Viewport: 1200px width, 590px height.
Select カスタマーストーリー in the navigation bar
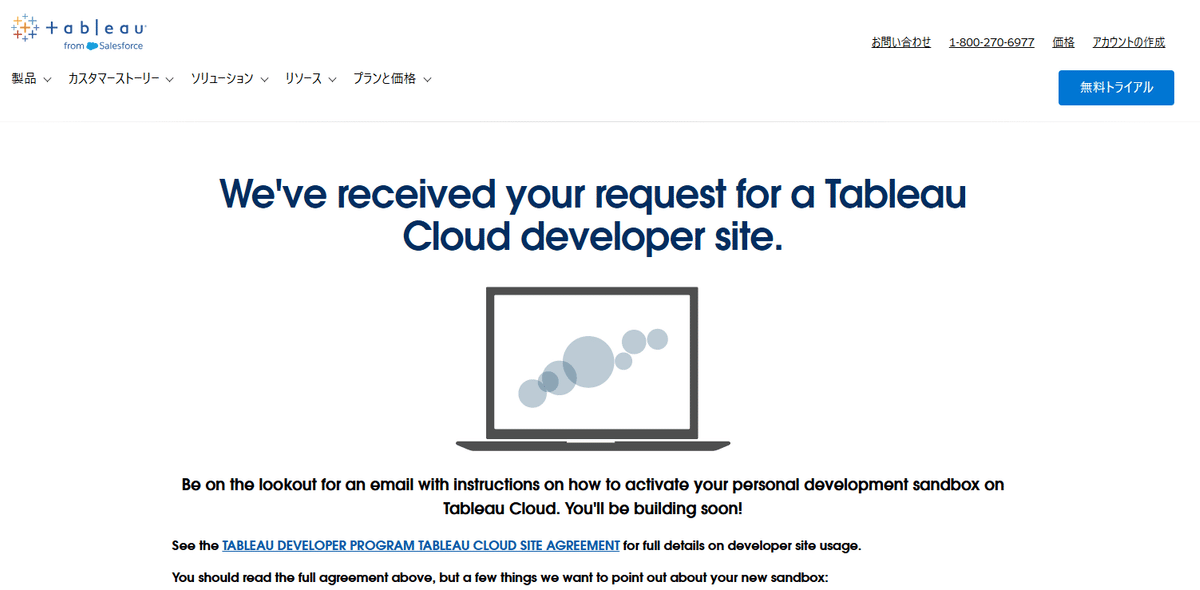(x=112, y=78)
